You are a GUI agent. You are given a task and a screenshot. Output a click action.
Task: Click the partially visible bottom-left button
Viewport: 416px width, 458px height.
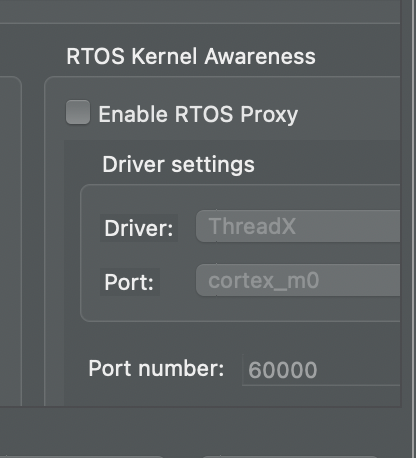point(82,456)
